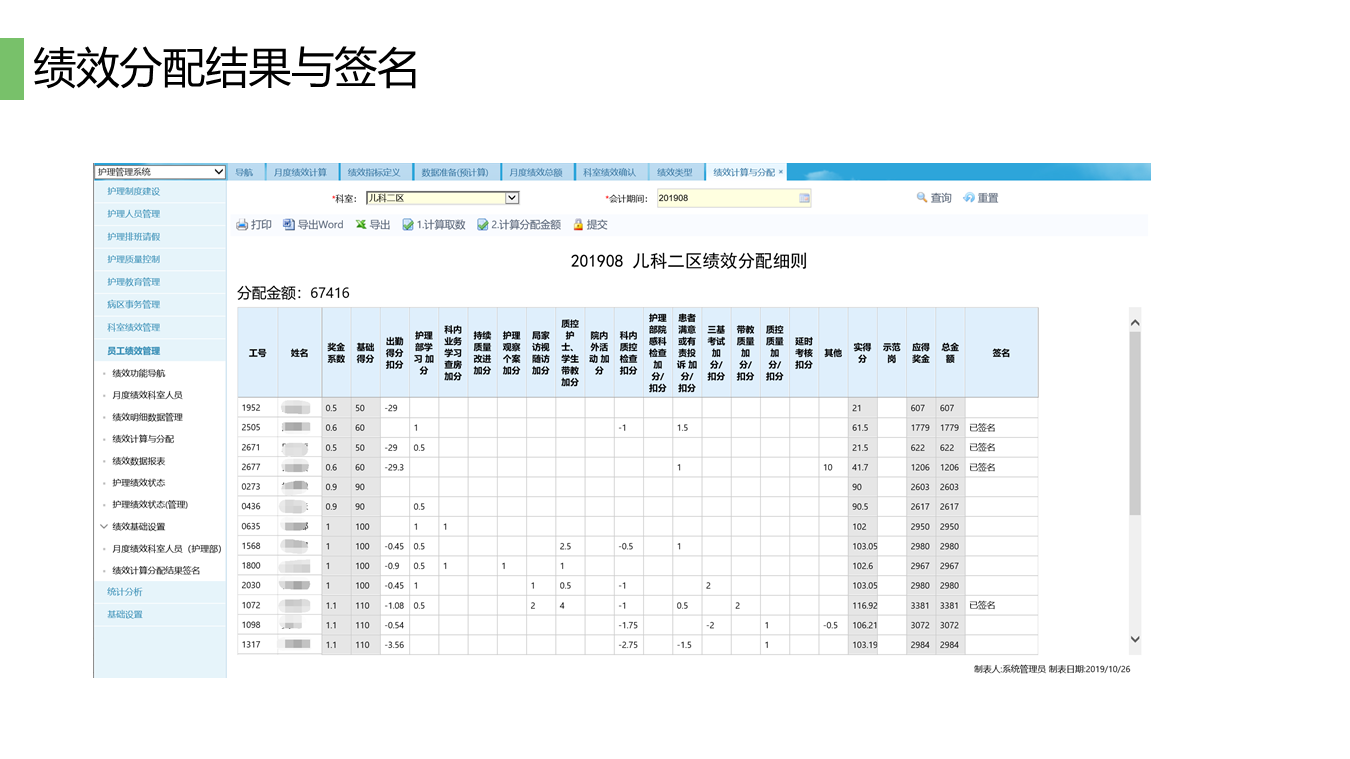Screen dimensions: 1350x759
Task: Click the calendar icon beside 会计期间 field
Action: pos(804,197)
